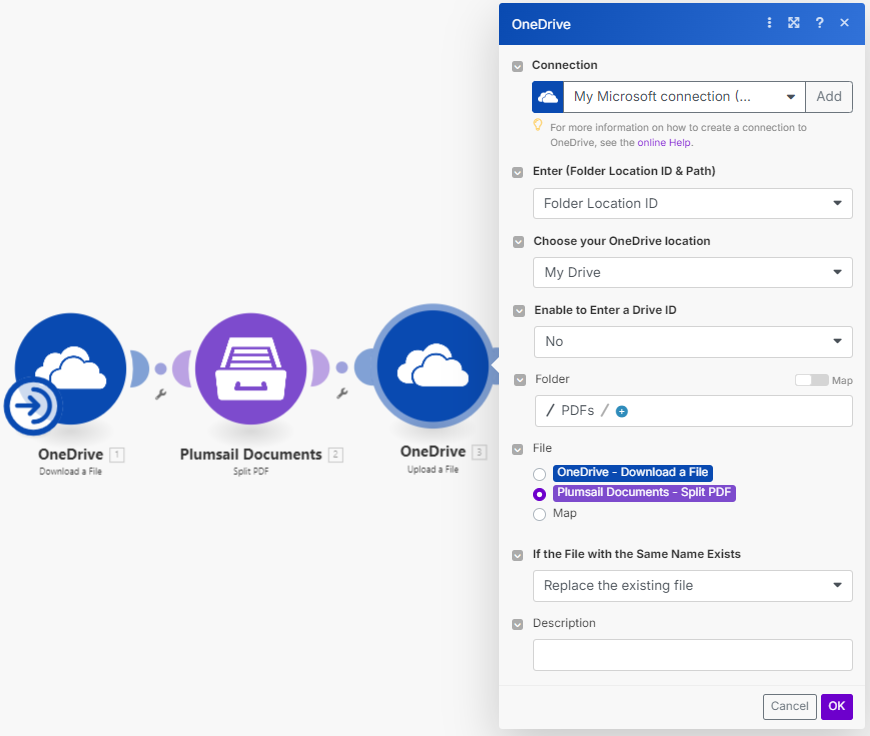The width and height of the screenshot is (870, 736).
Task: Collapse the Choose your OneDrive location field
Action: click(518, 242)
